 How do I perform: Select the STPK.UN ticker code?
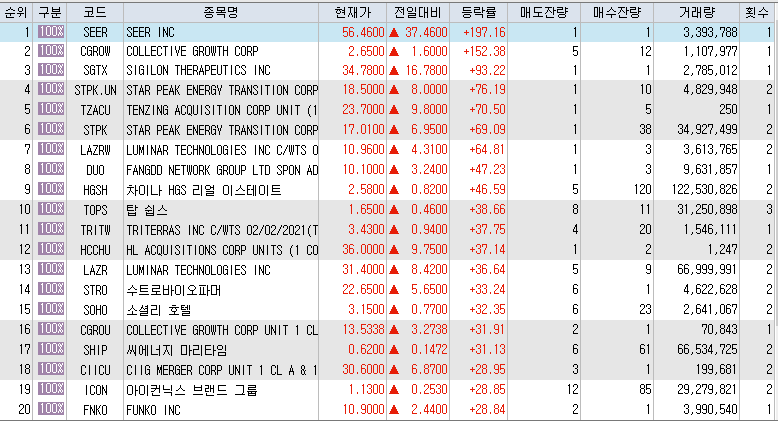[95, 90]
